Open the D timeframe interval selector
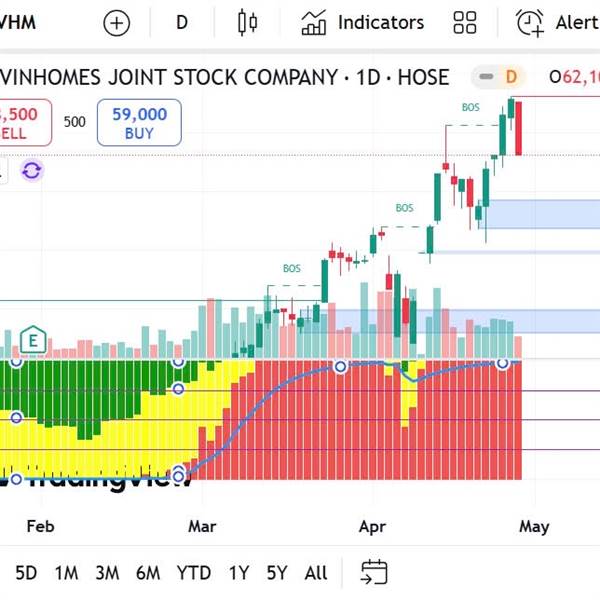Screen dimensions: 600x600 pyautogui.click(x=182, y=23)
